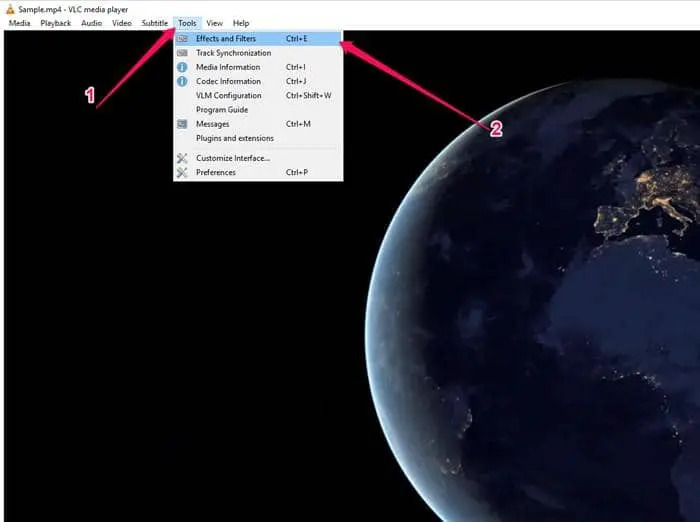Click the Media Information info icon

(x=182, y=67)
